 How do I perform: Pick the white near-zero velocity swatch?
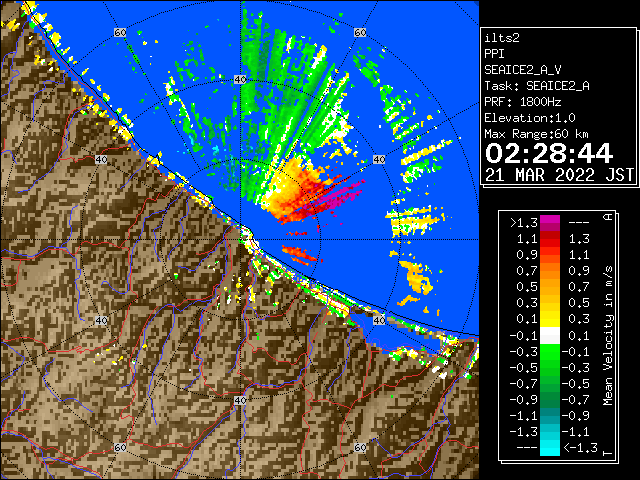550,336
